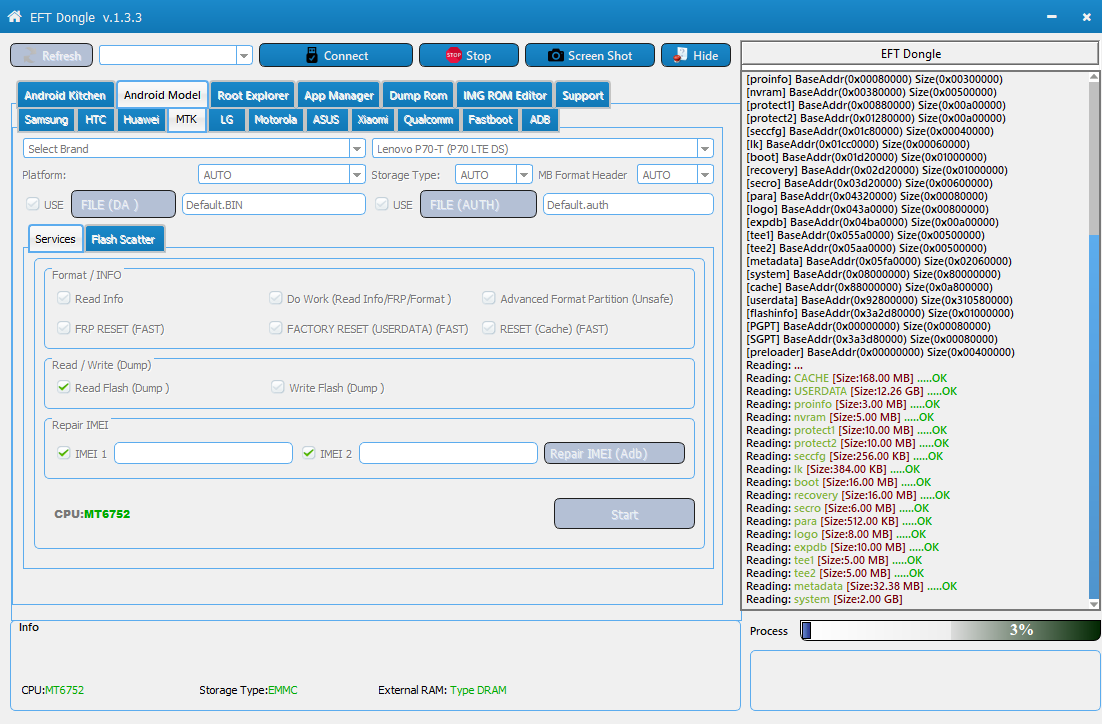Screen dimensions: 1102x724
Task: Select the Qualcomm tab
Action: pyautogui.click(x=428, y=119)
